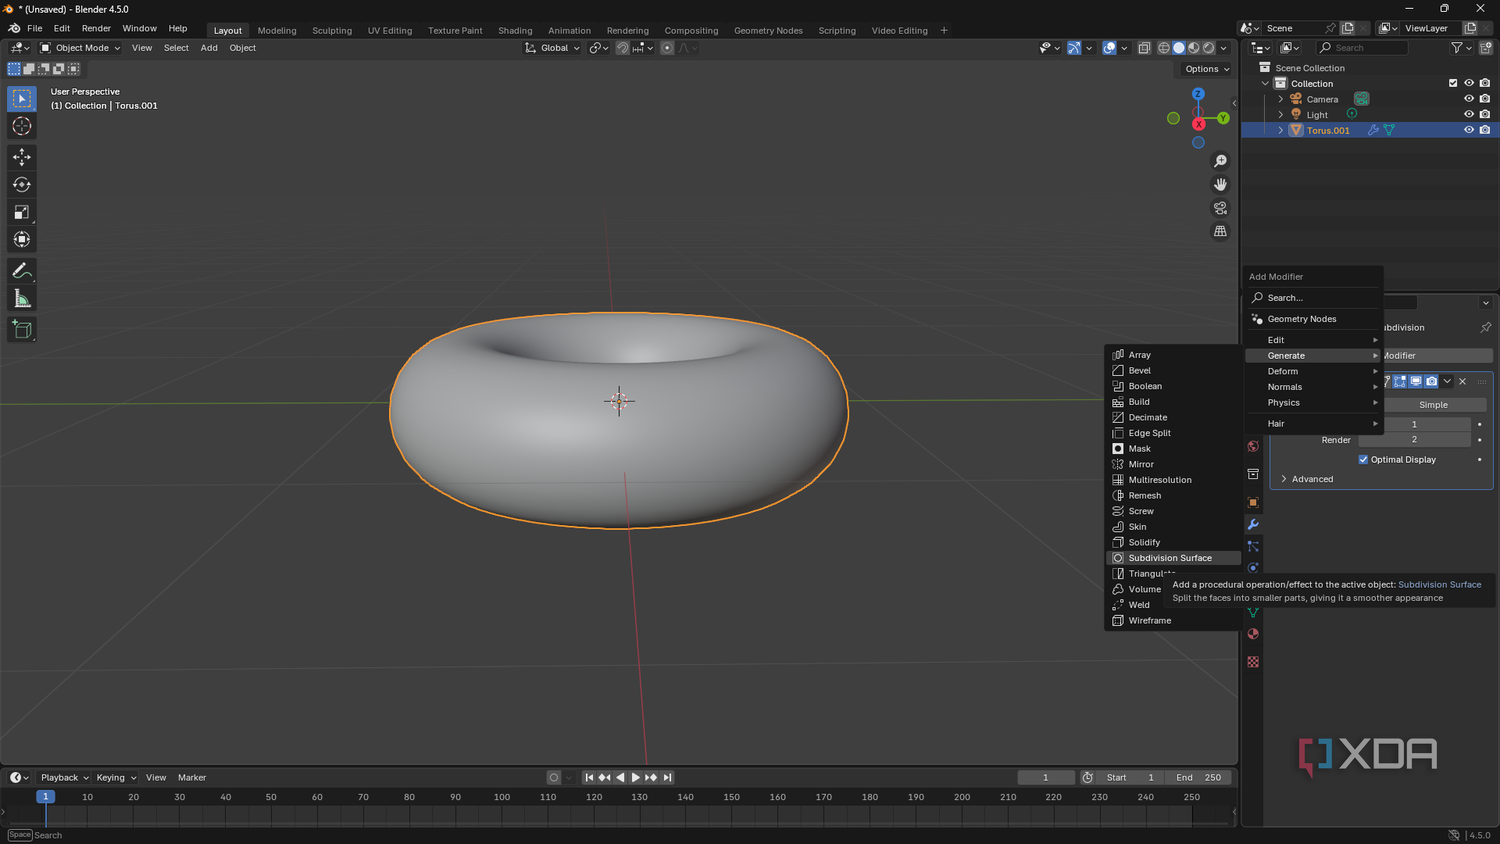The height and width of the screenshot is (844, 1500).
Task: Choose the Add Cube tool
Action: point(22,329)
